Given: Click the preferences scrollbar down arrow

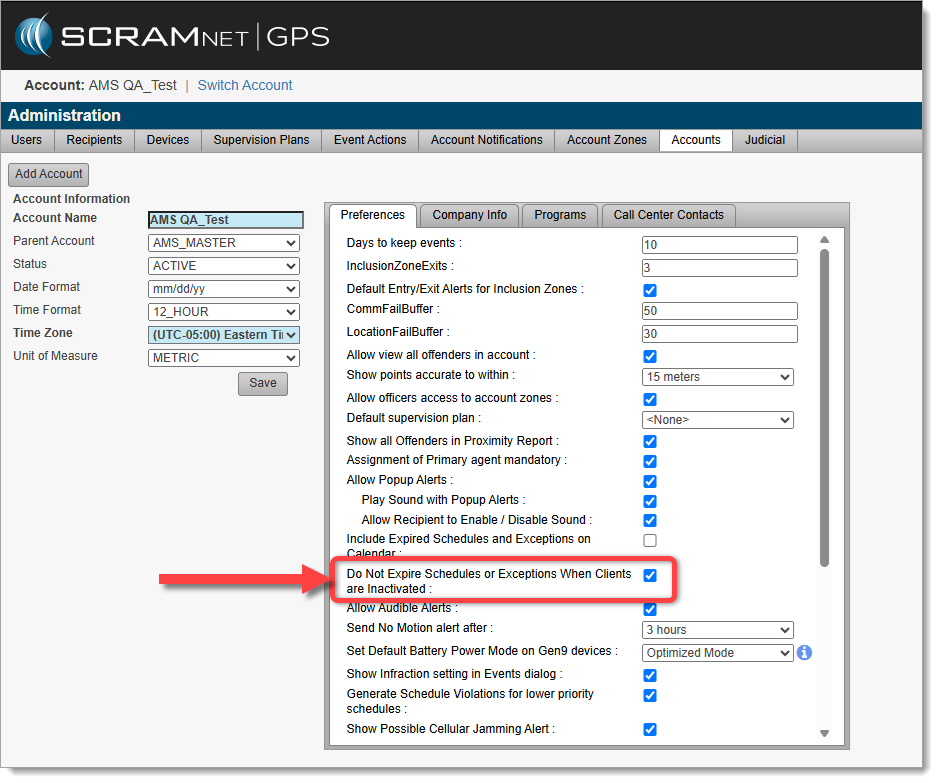Looking at the screenshot, I should tap(825, 733).
